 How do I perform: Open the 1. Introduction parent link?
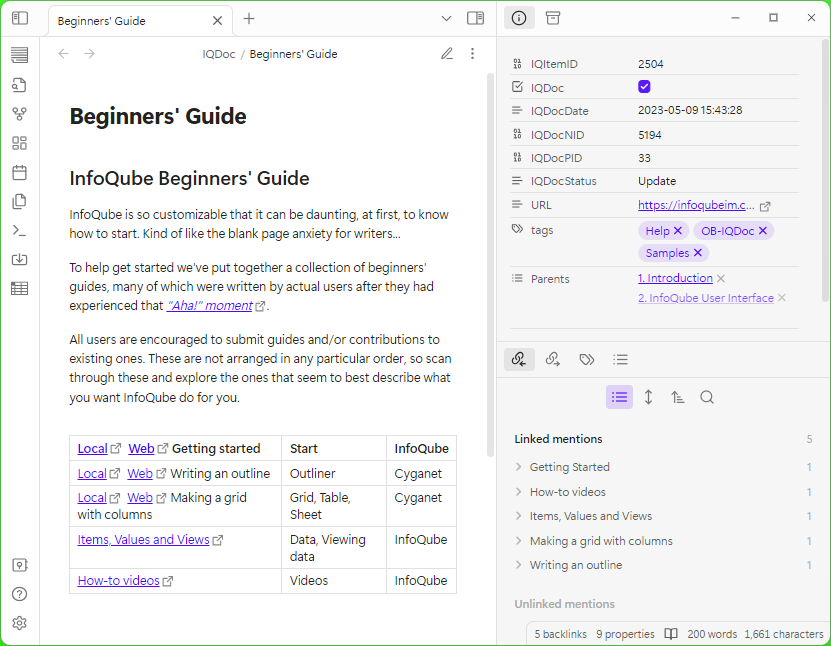(x=675, y=278)
